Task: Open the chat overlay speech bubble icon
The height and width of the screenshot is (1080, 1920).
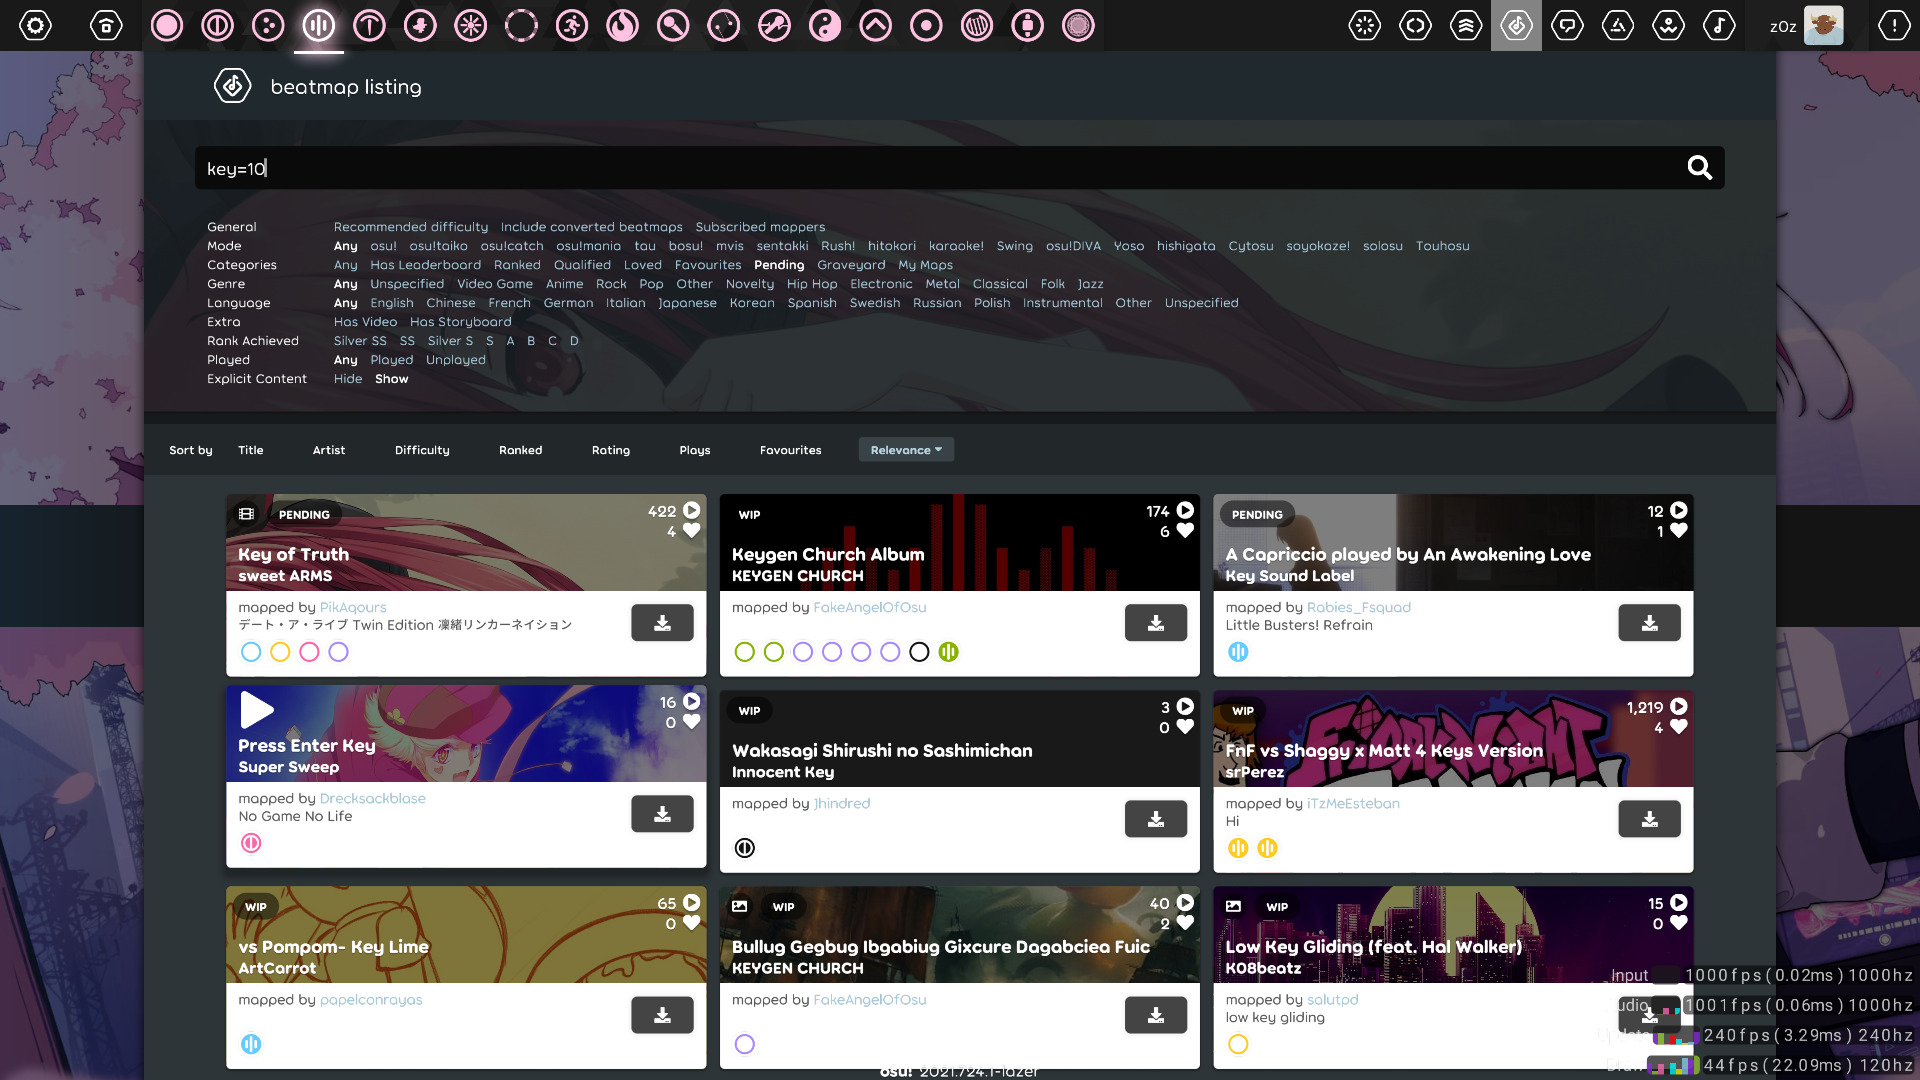Action: click(1567, 25)
